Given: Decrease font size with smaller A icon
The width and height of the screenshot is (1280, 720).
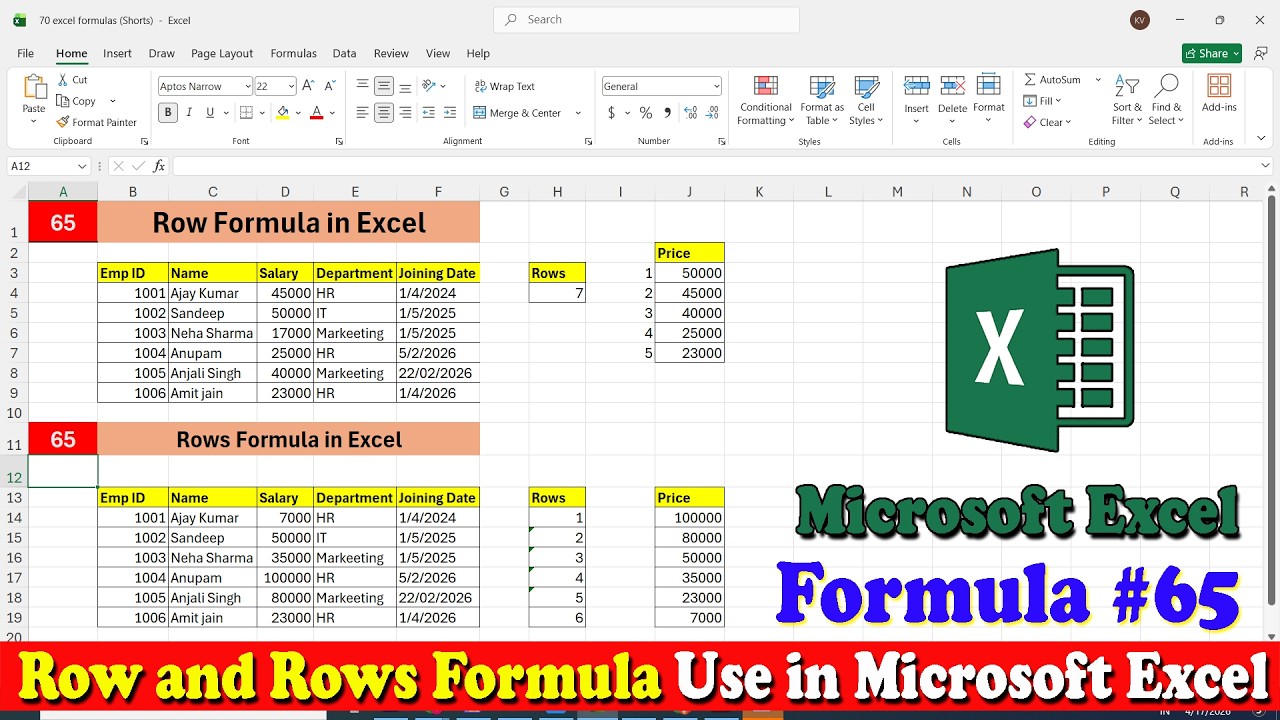Looking at the screenshot, I should coord(331,86).
